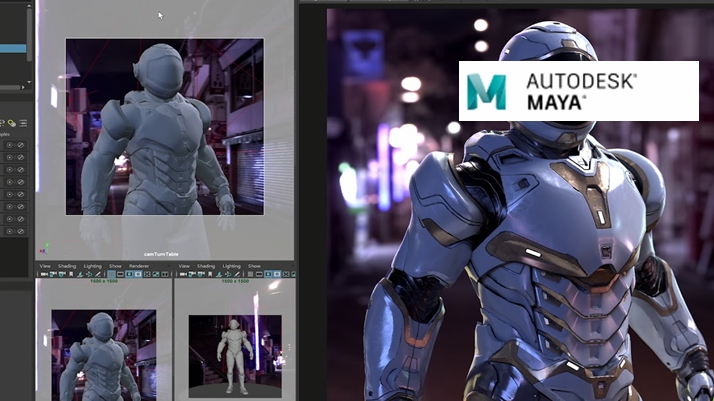This screenshot has height=401, width=714.
Task: Click the vertical scrollbar of the left sidebar list
Action: pyautogui.click(x=30, y=34)
